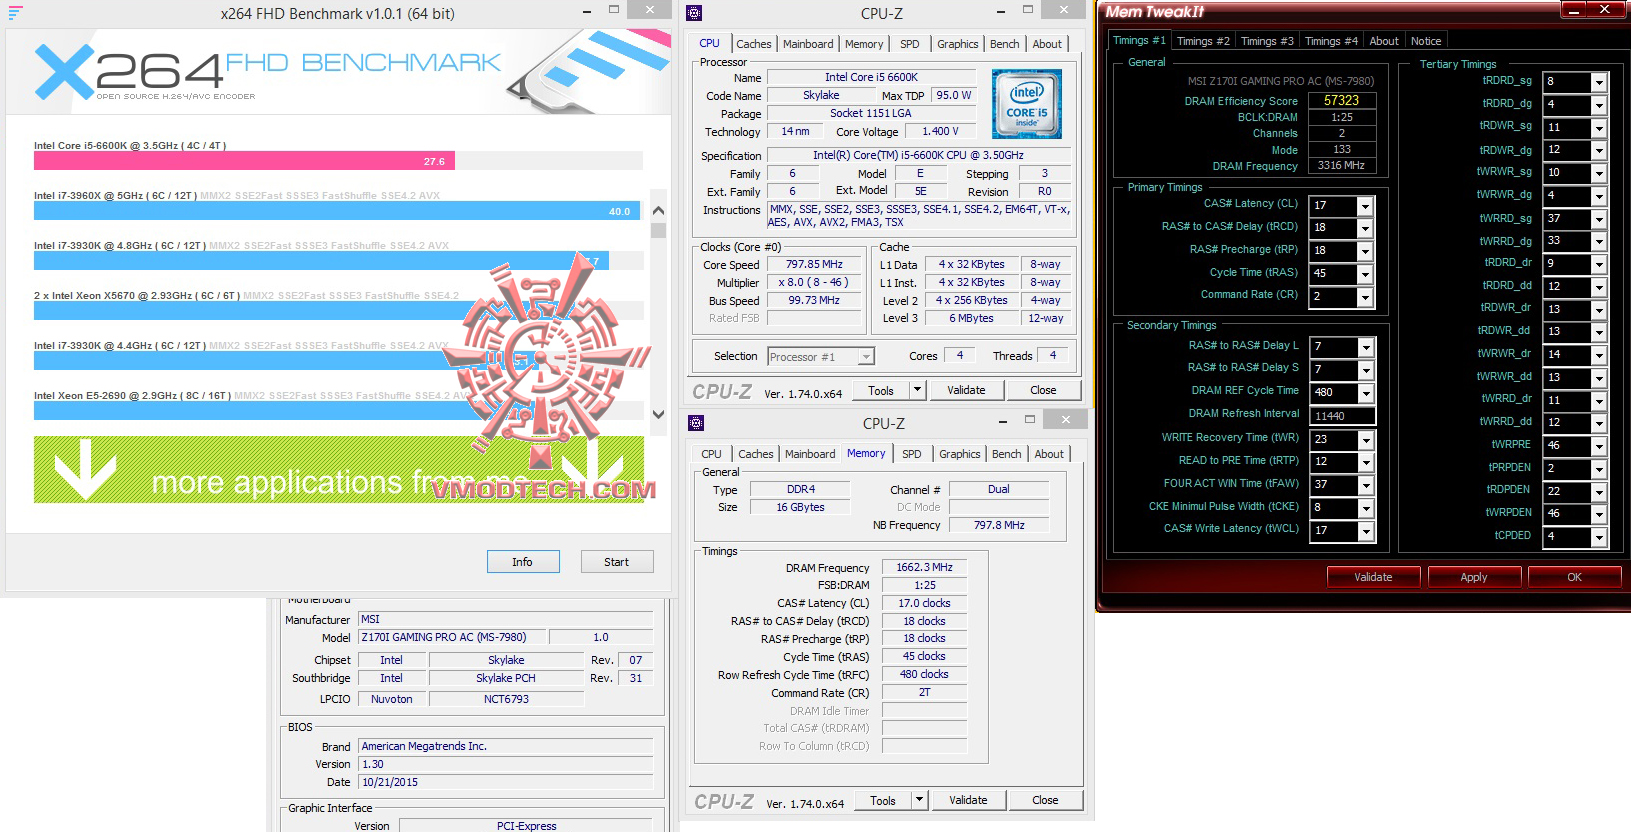Apply memory timing changes in Mem TweakIt

[x=1474, y=577]
